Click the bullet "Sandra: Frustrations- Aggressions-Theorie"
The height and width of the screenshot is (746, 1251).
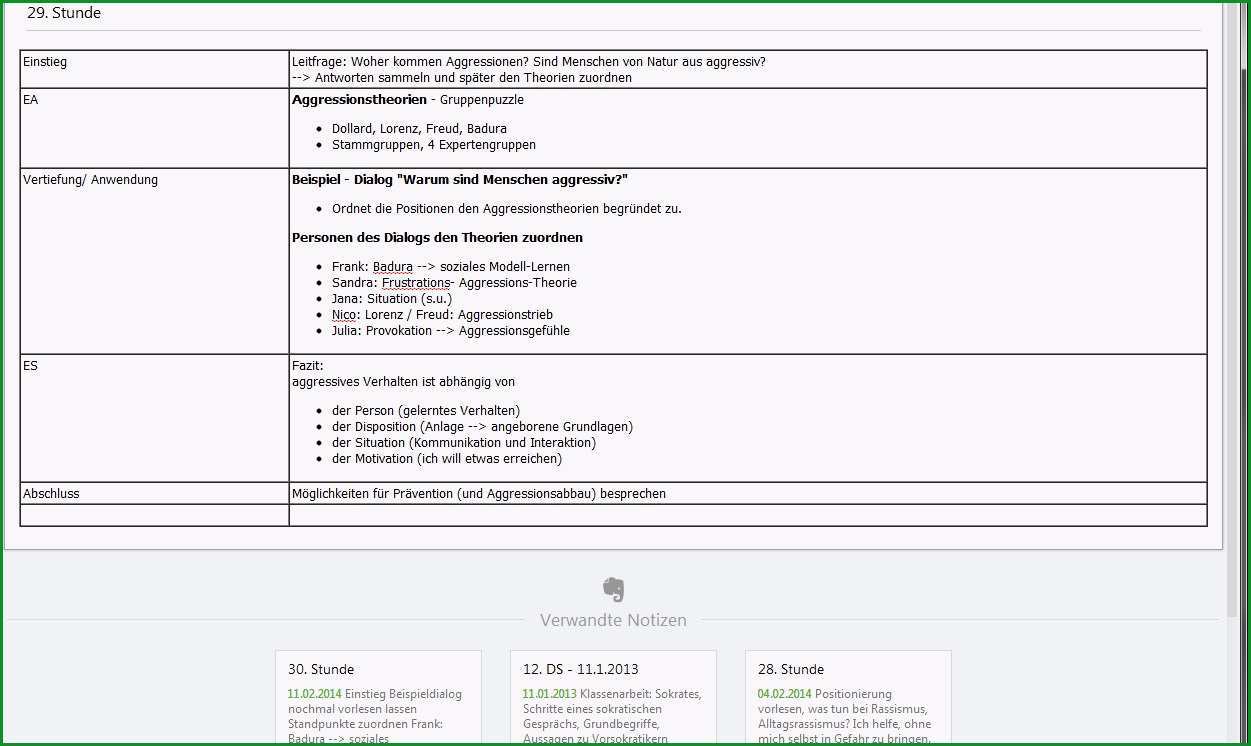pyautogui.click(x=454, y=283)
